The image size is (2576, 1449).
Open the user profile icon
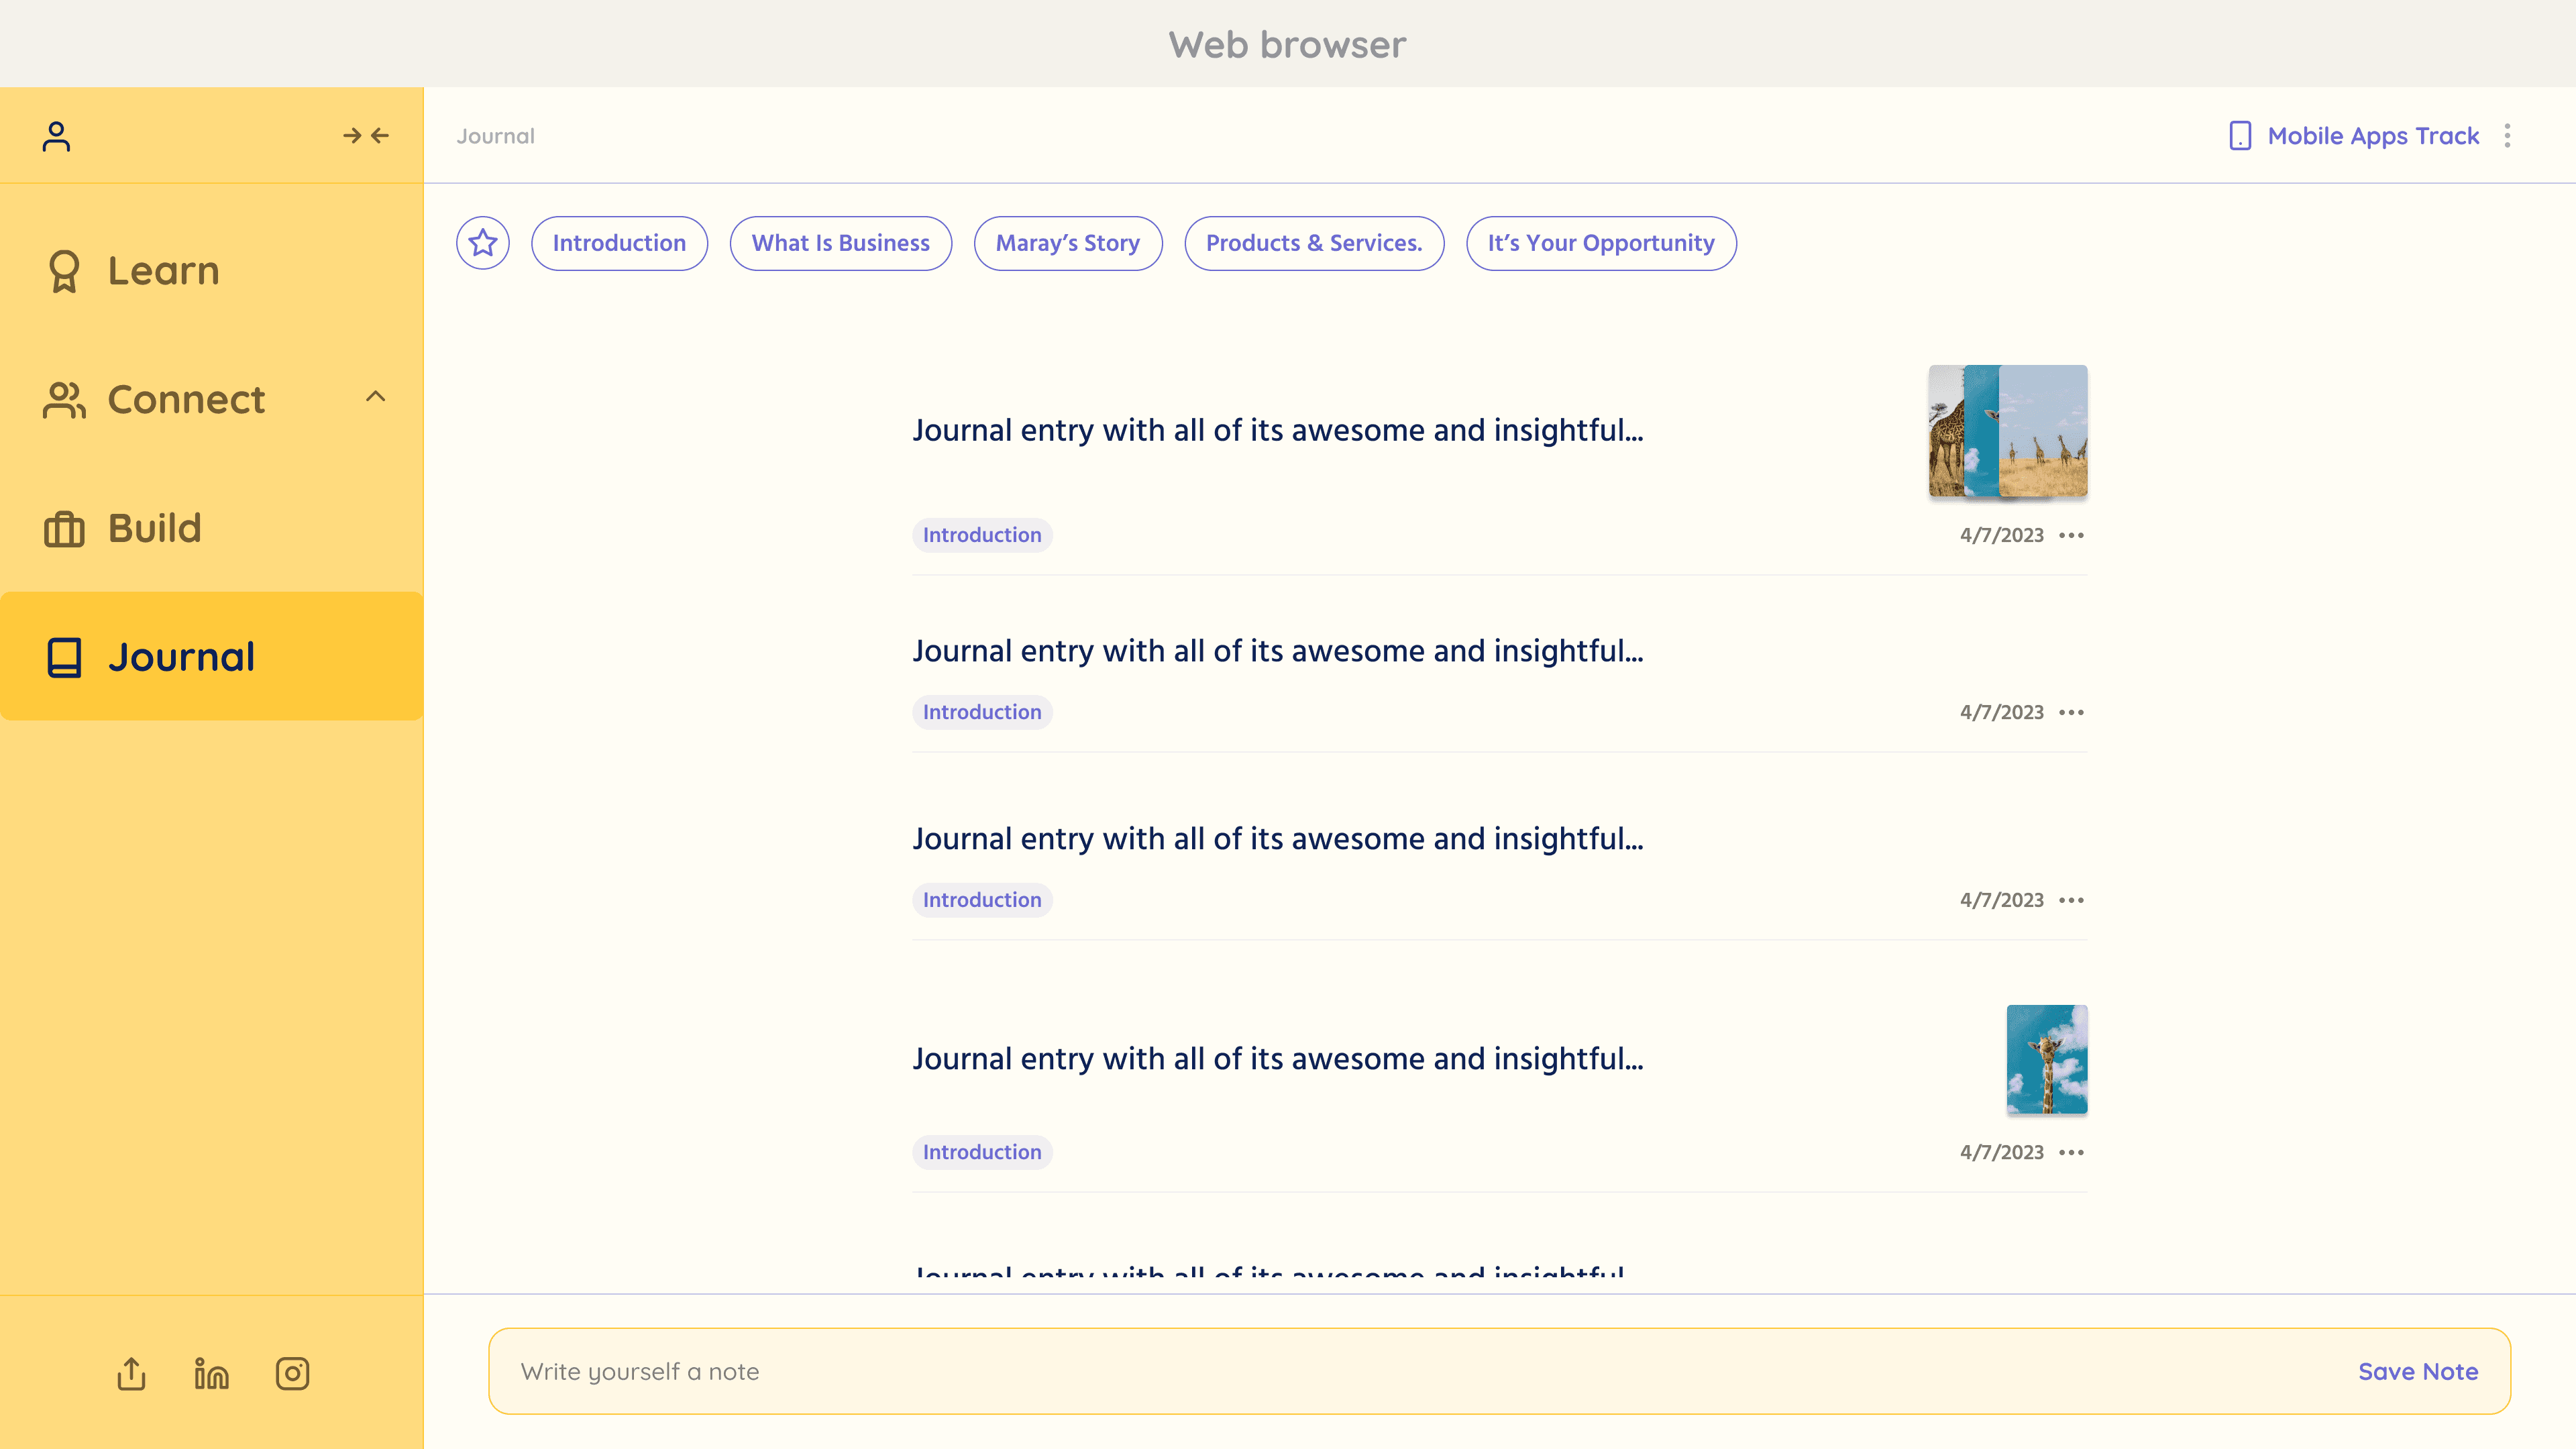[x=56, y=136]
